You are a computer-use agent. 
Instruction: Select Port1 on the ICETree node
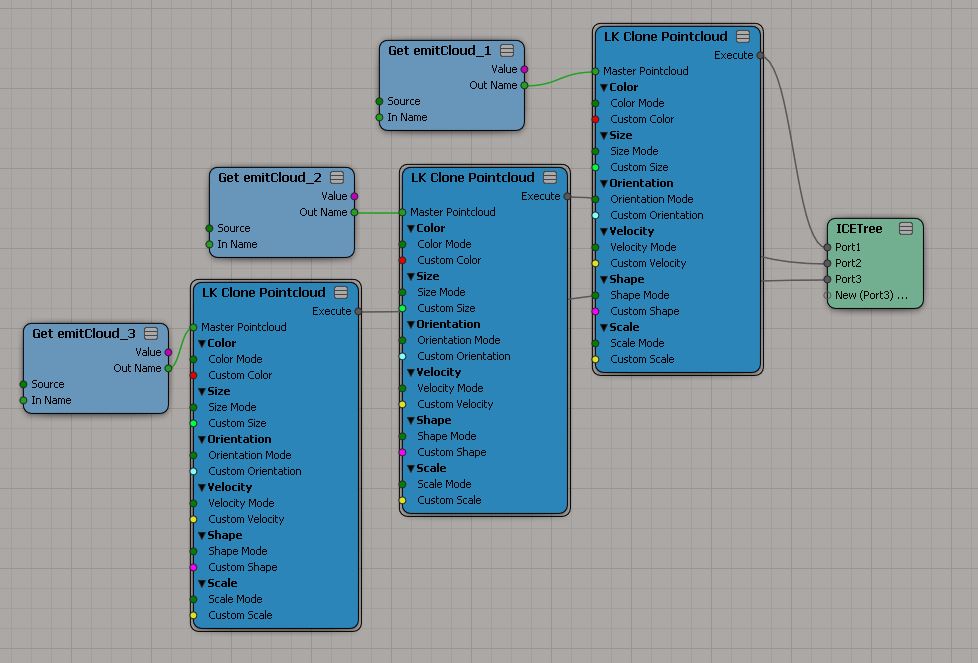(x=827, y=247)
